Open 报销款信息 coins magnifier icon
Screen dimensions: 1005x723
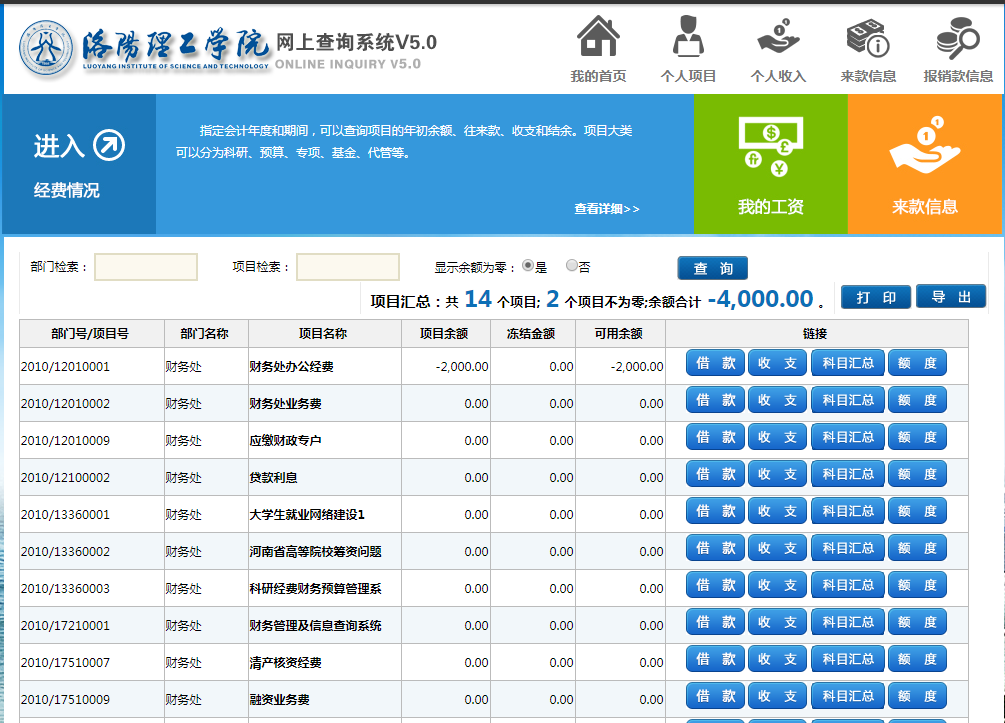(957, 38)
